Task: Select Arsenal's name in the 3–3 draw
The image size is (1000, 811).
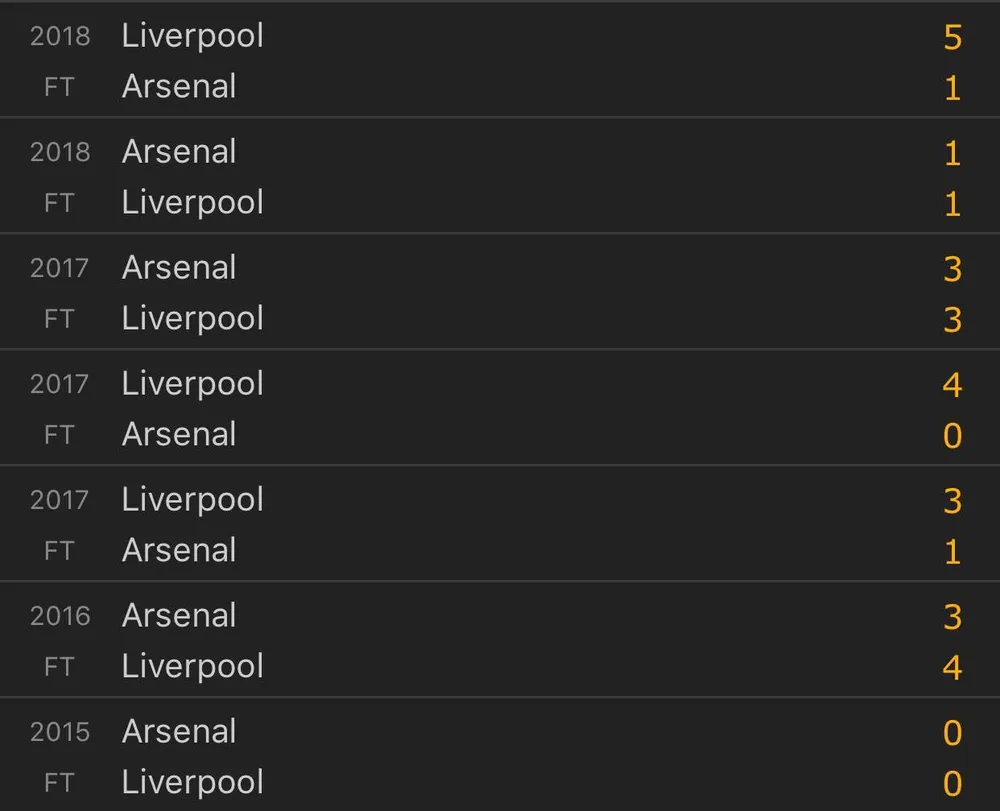Action: click(179, 268)
